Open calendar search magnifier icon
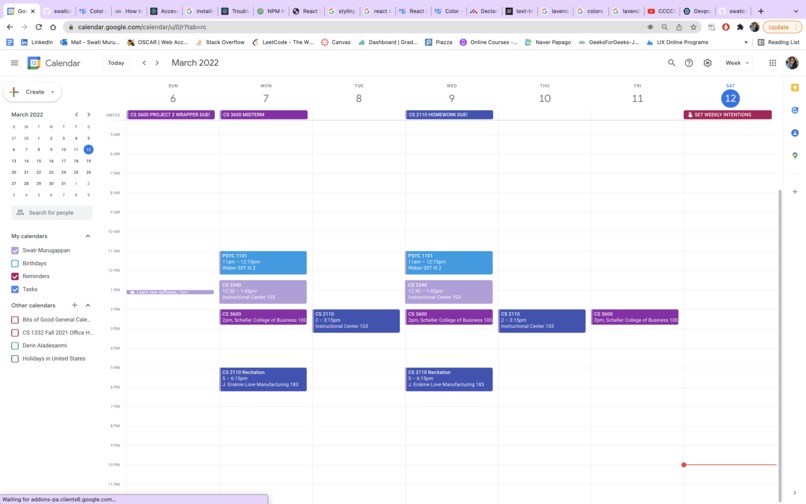This screenshot has height=504, width=806. coord(671,63)
